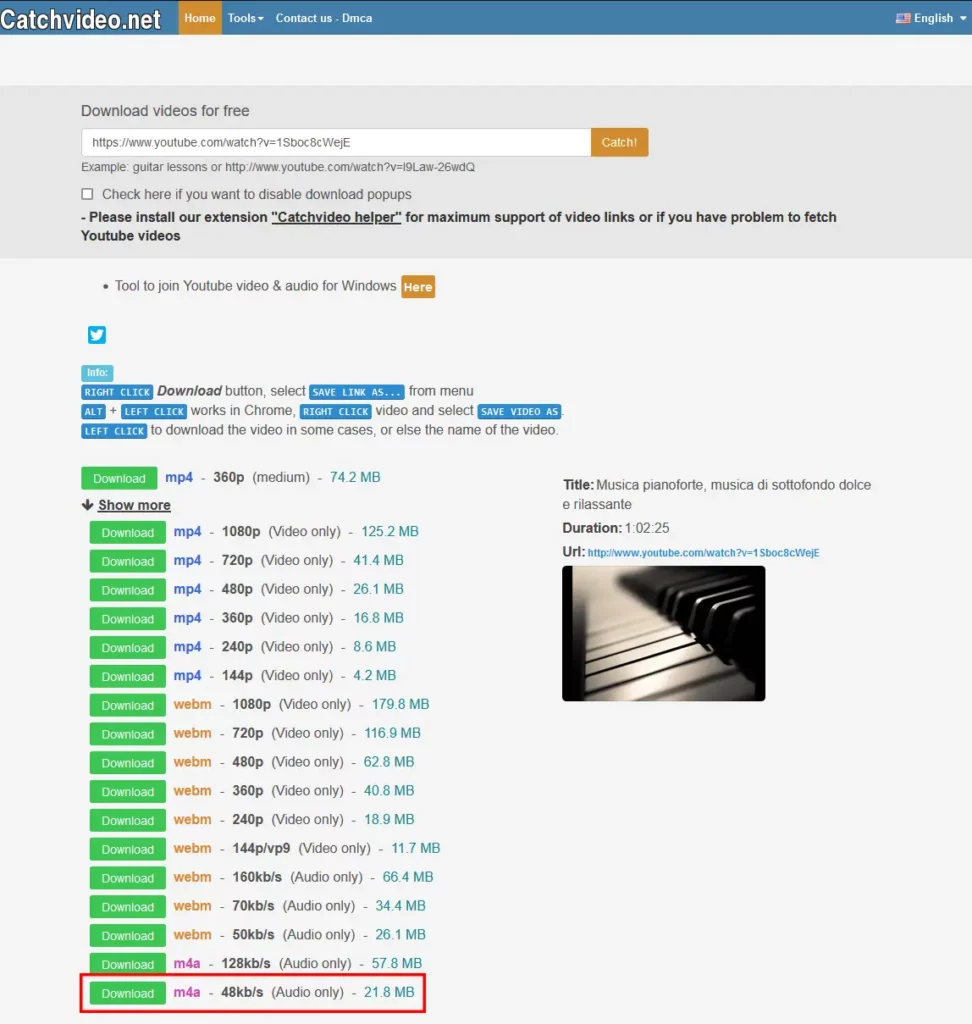972x1024 pixels.
Task: Download m4a 48kb/s audio only
Action: tap(127, 993)
